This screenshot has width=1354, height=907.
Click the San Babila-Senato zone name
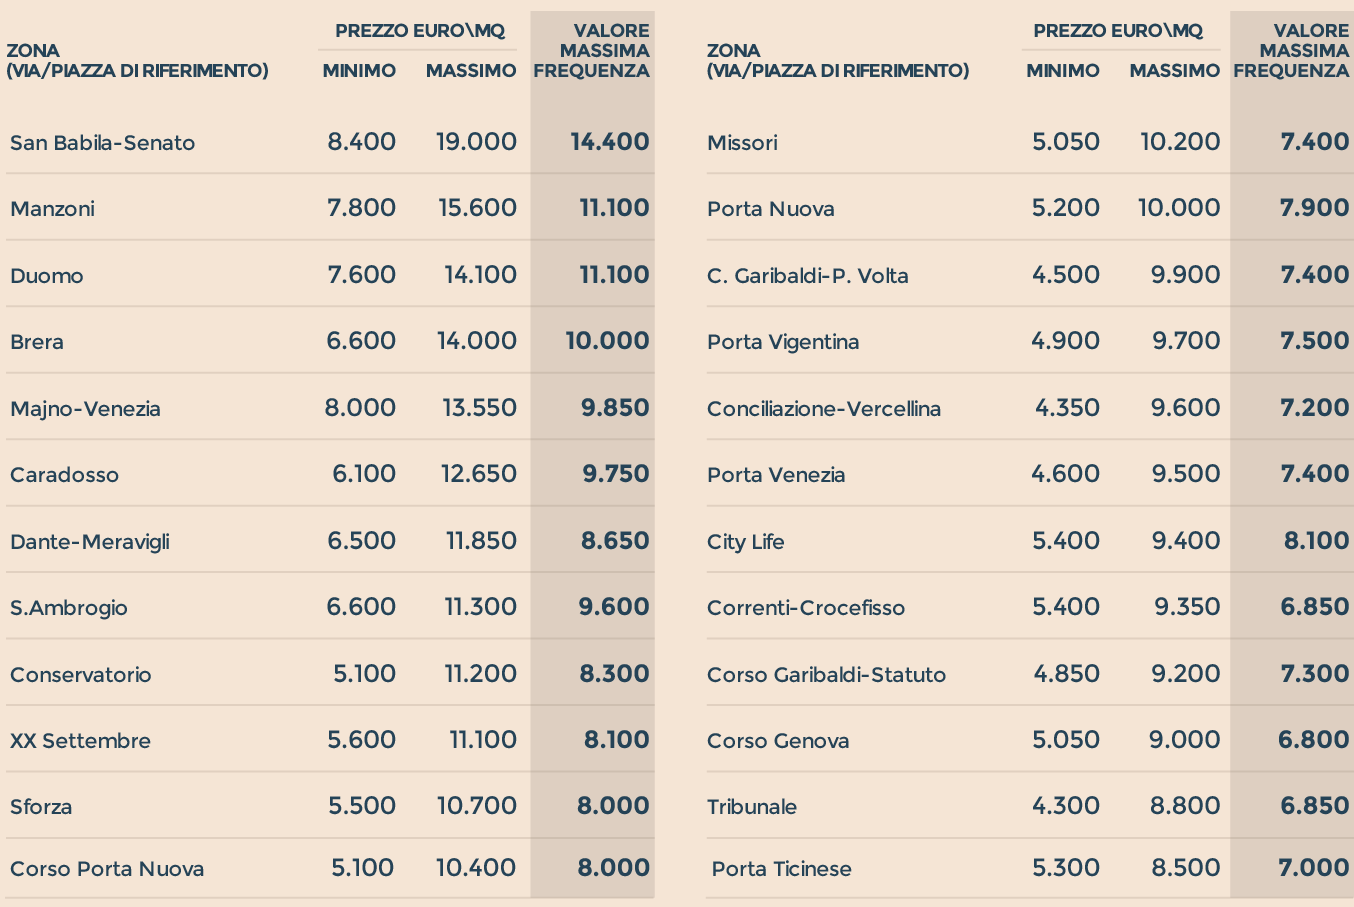point(102,143)
